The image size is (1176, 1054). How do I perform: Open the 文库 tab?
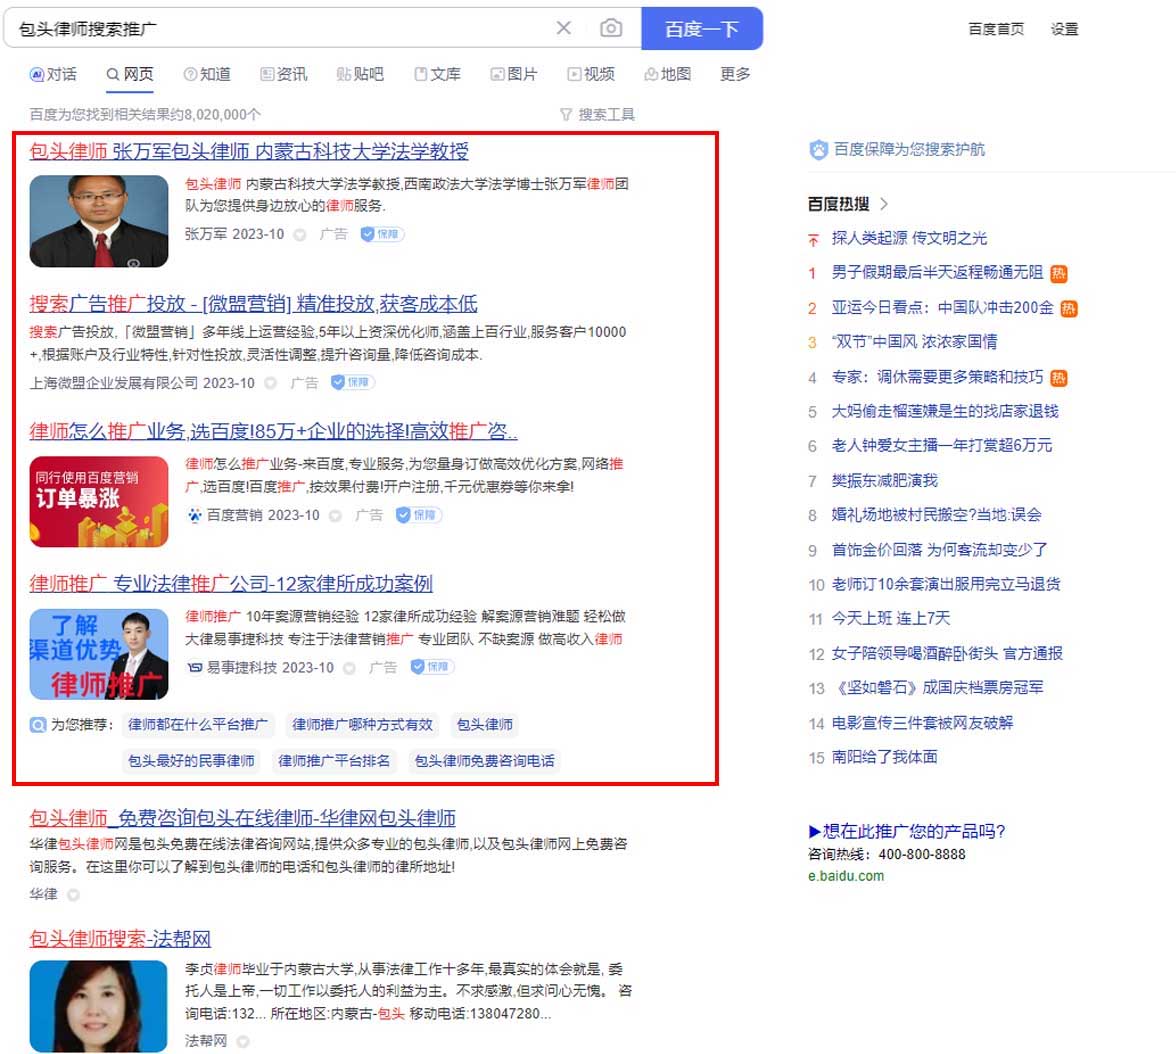(437, 74)
